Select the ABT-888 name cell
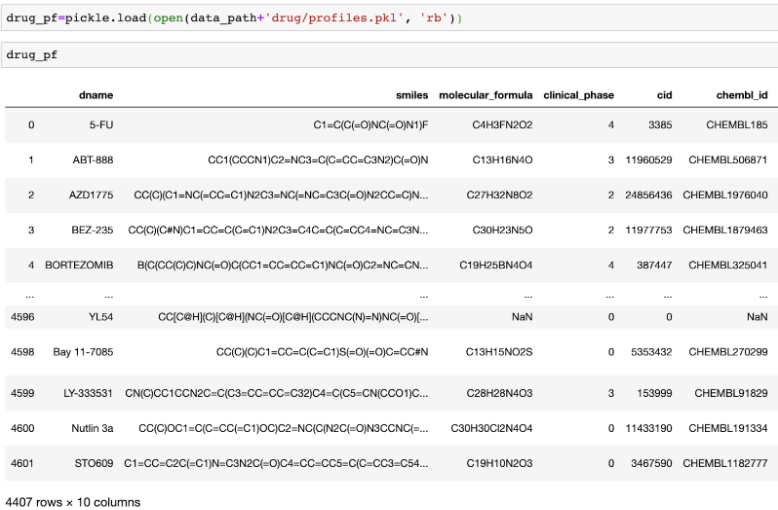Image resolution: width=778 pixels, height=510 pixels. coord(92,160)
